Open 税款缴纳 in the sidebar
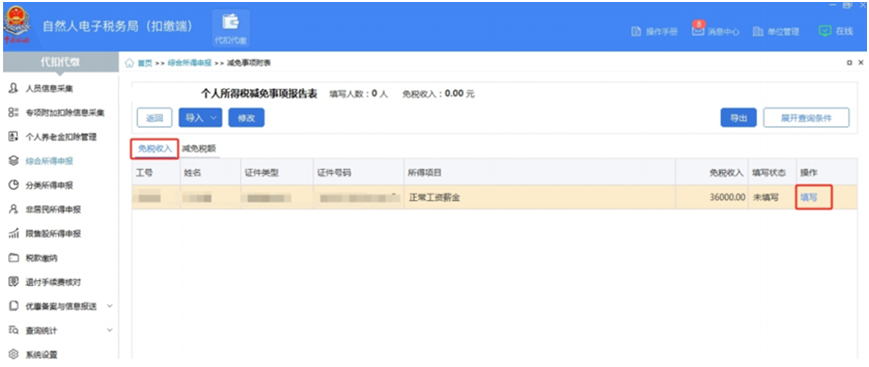Image resolution: width=869 pixels, height=367 pixels. pos(41,258)
